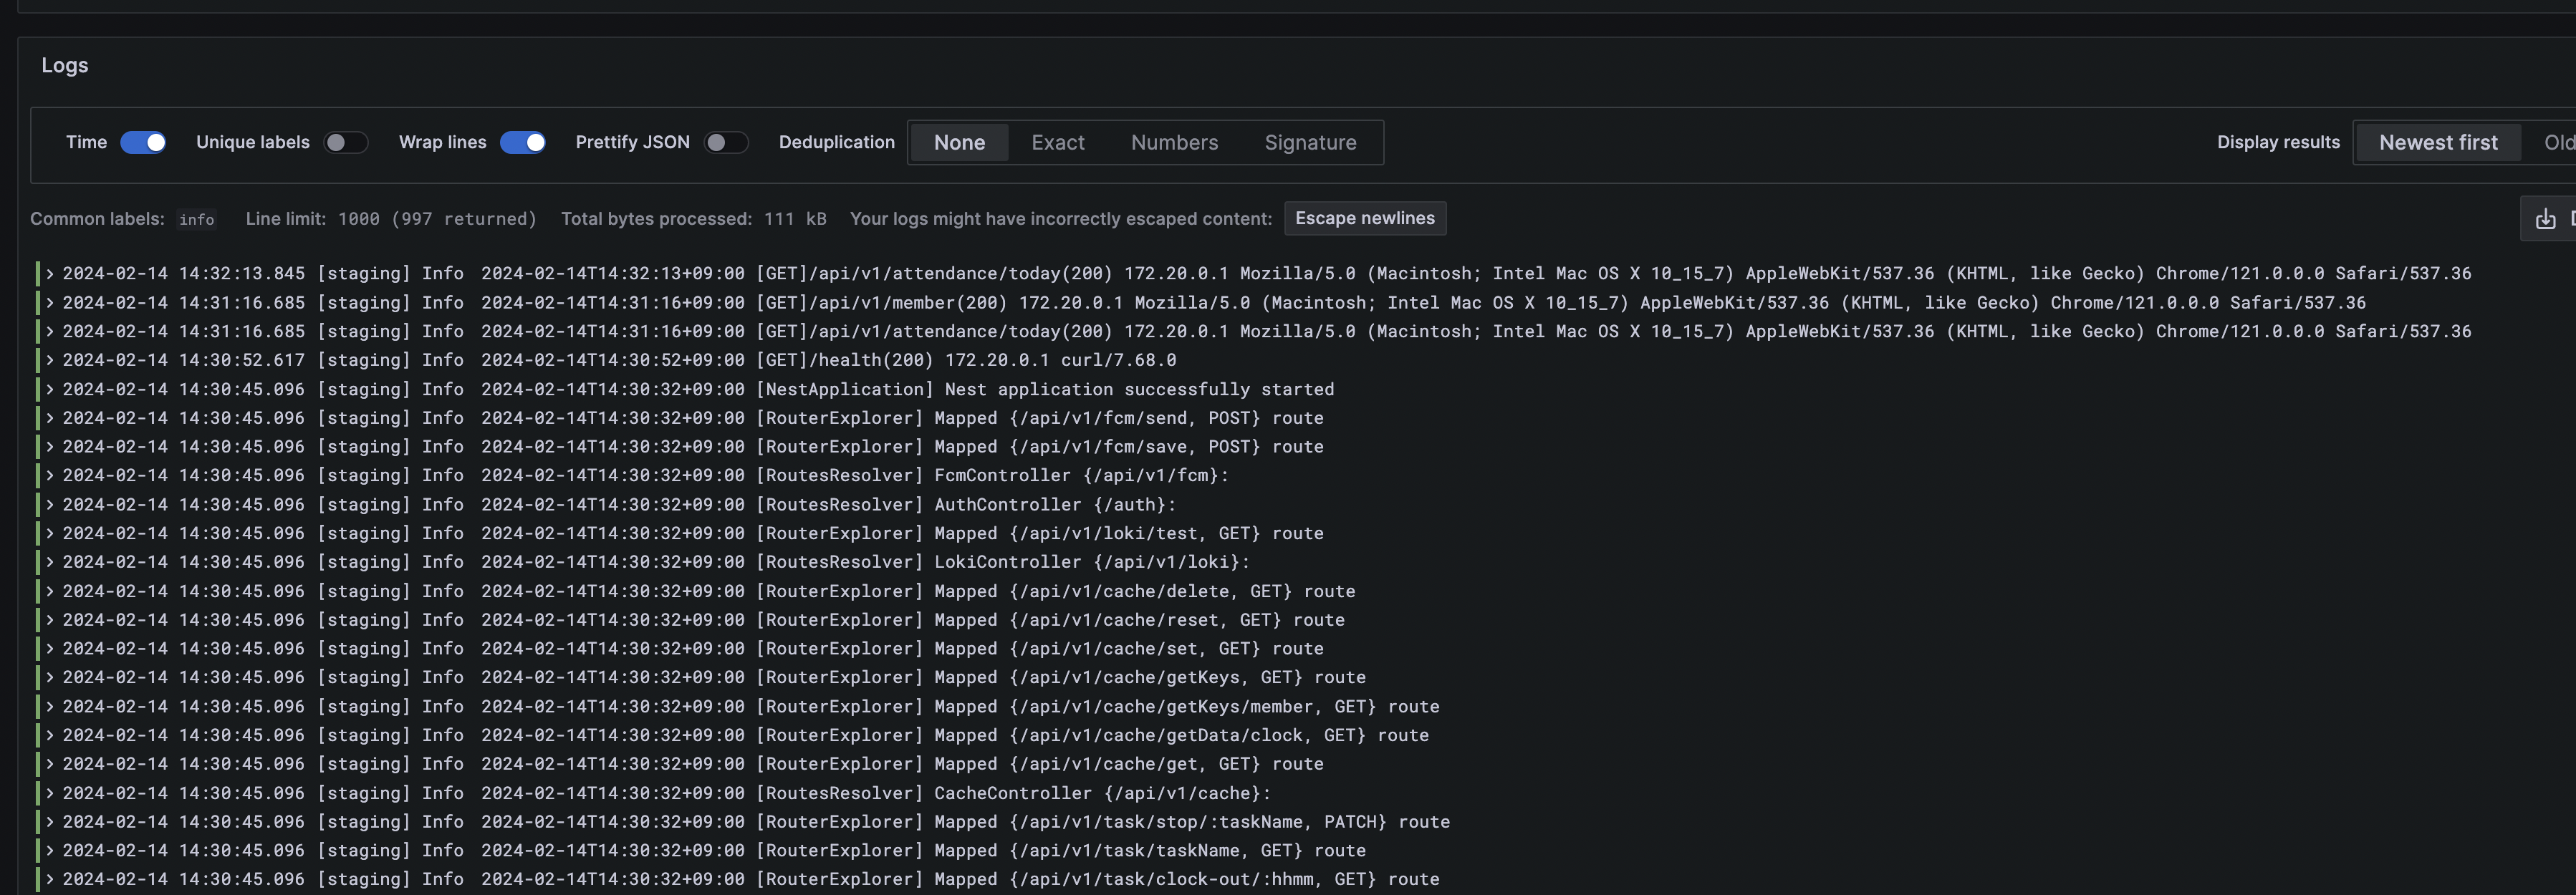Enable the Prettify JSON switch
This screenshot has width=2576, height=895.
(726, 142)
